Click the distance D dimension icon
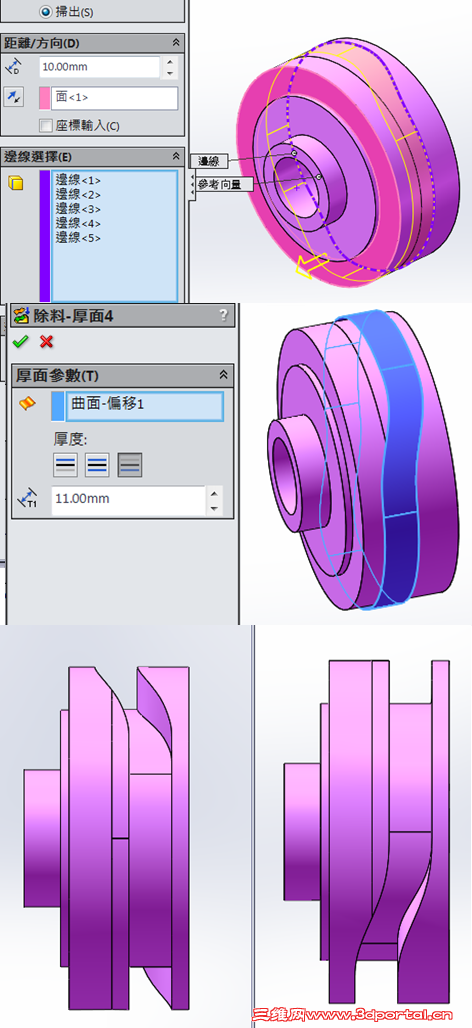Image resolution: width=472 pixels, height=1028 pixels. click(x=12, y=65)
